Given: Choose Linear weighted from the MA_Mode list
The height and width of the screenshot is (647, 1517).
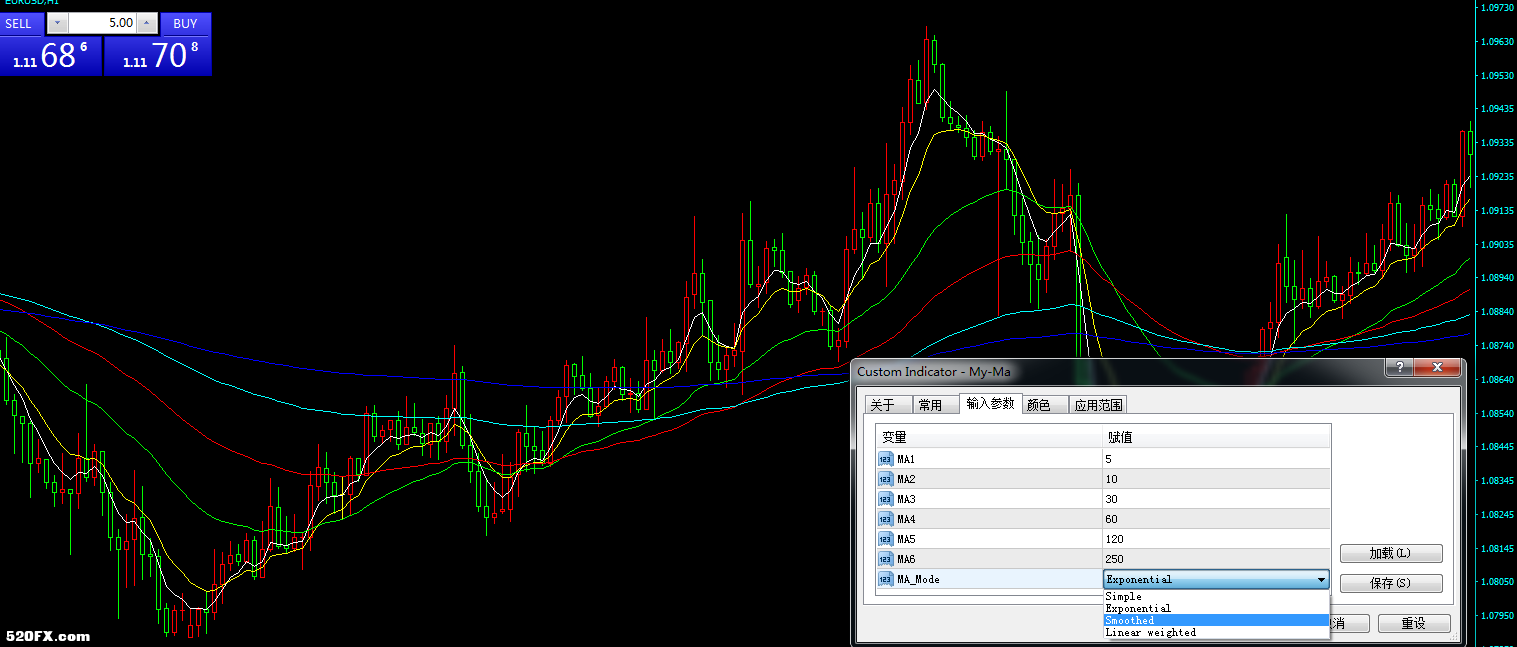Looking at the screenshot, I should pyautogui.click(x=1217, y=632).
